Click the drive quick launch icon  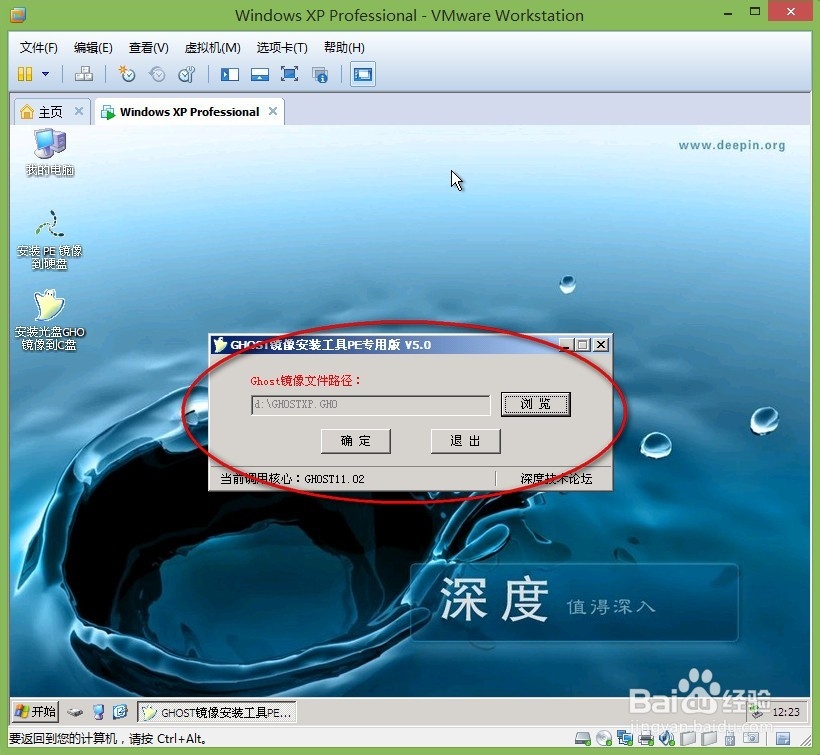coord(75,712)
